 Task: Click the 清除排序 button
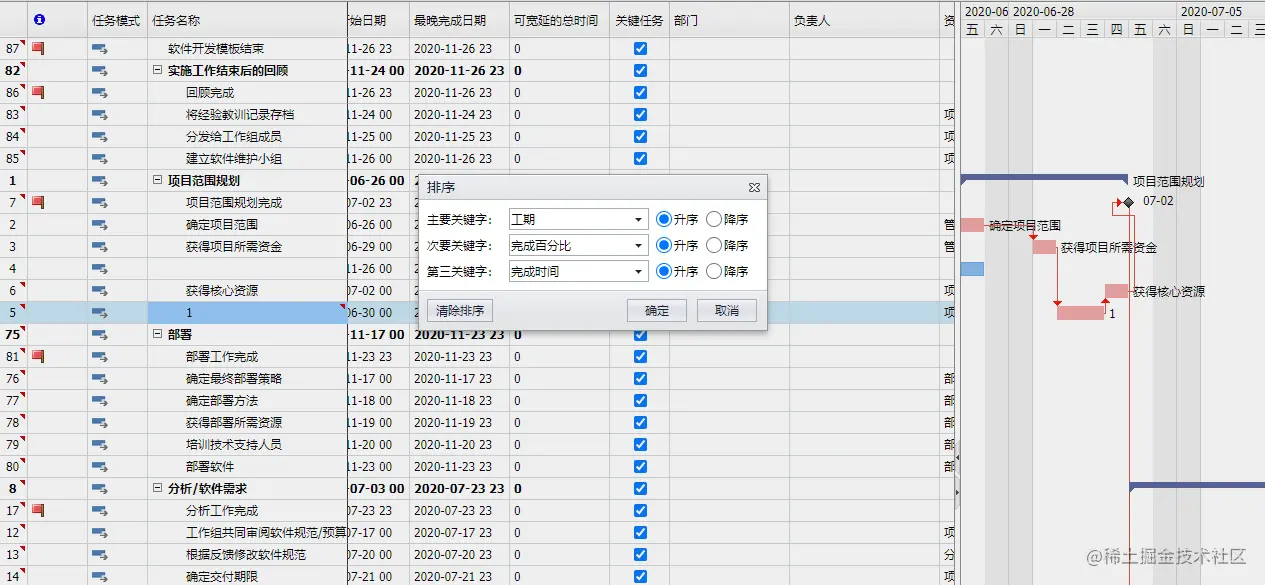coord(457,310)
